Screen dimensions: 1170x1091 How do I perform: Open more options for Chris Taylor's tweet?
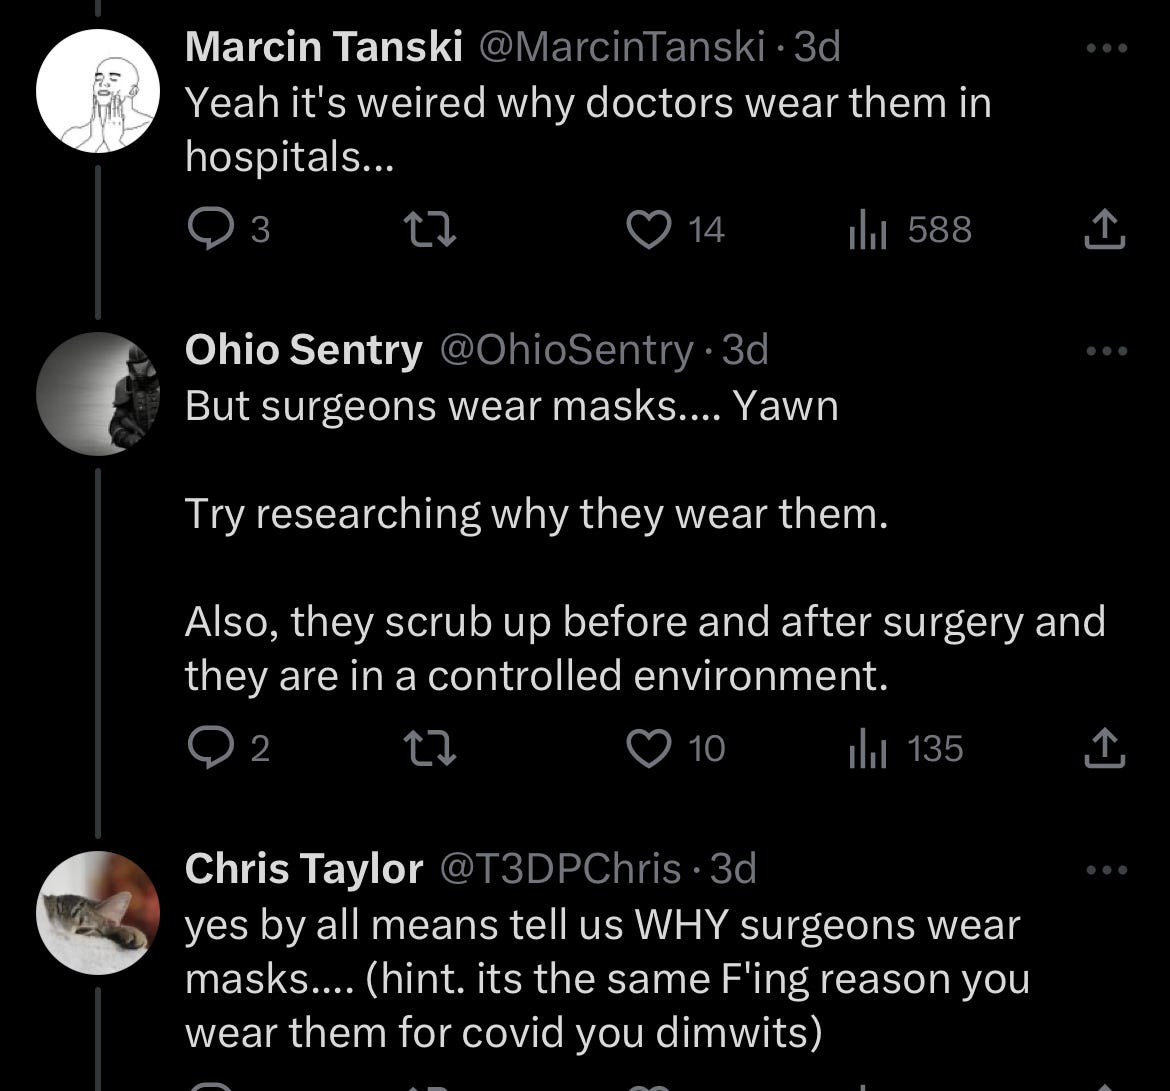pyautogui.click(x=1106, y=869)
